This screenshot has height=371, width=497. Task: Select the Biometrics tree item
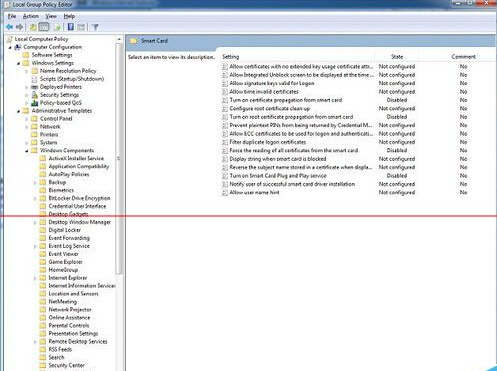pyautogui.click(x=61, y=190)
